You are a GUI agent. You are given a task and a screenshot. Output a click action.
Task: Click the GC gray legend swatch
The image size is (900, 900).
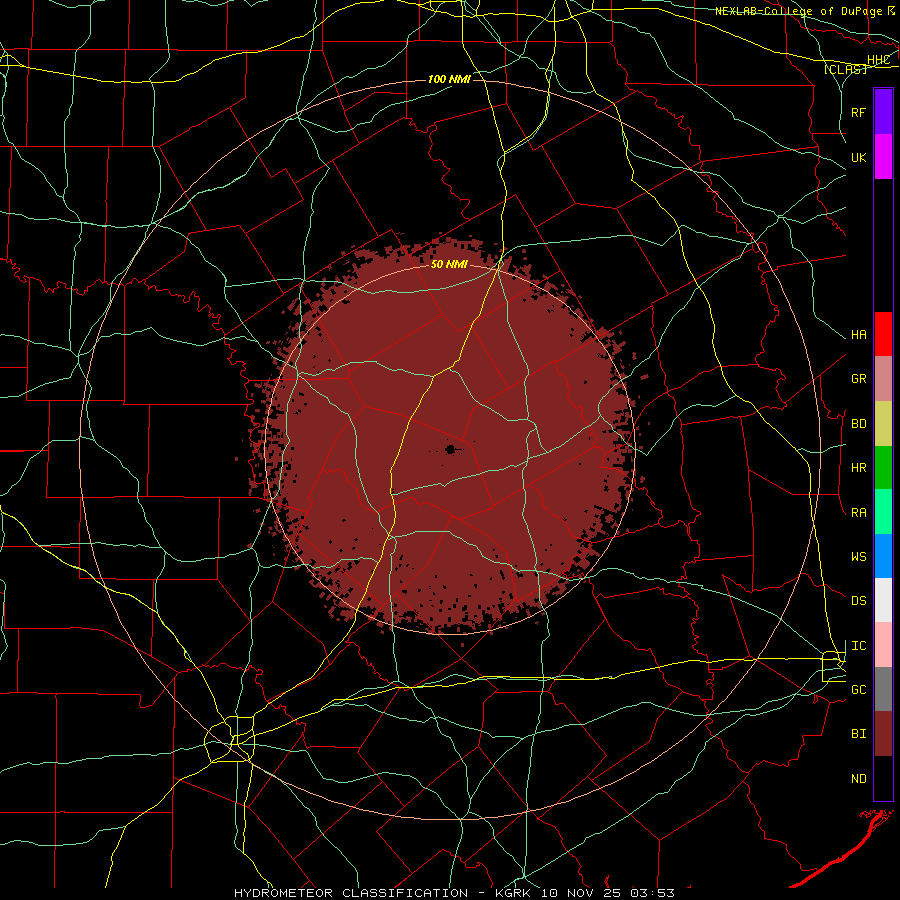pyautogui.click(x=883, y=689)
